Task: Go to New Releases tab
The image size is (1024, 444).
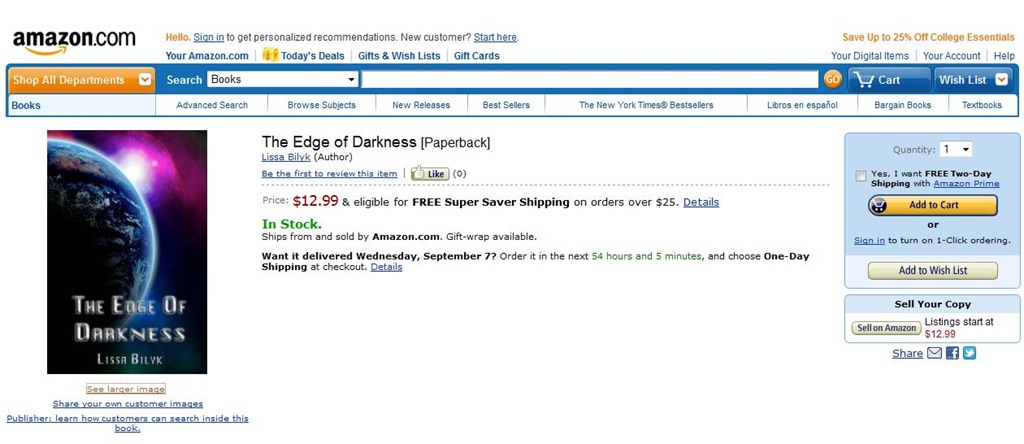Action: [x=421, y=105]
